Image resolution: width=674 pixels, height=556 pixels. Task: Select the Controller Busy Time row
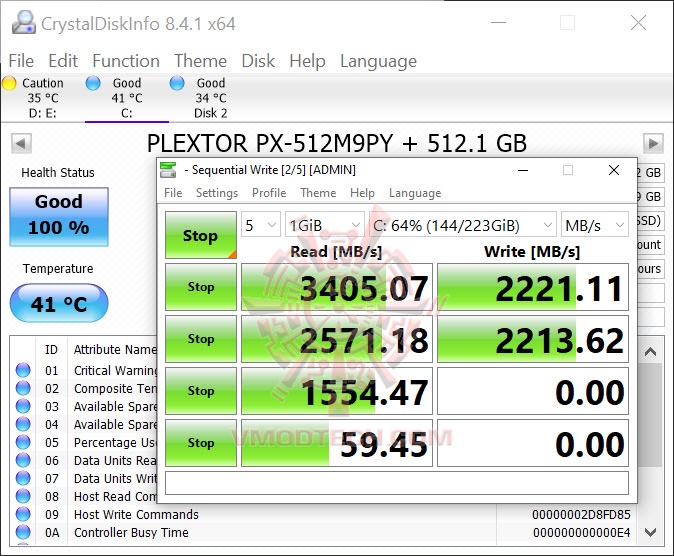click(325, 532)
